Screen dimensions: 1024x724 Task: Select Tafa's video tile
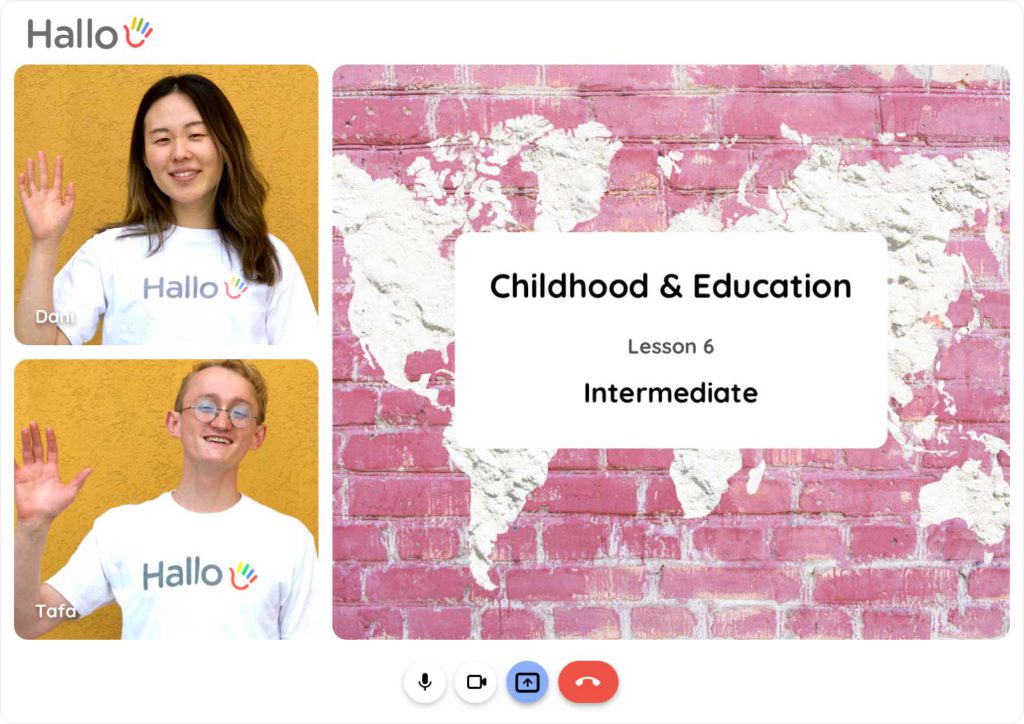click(x=166, y=499)
